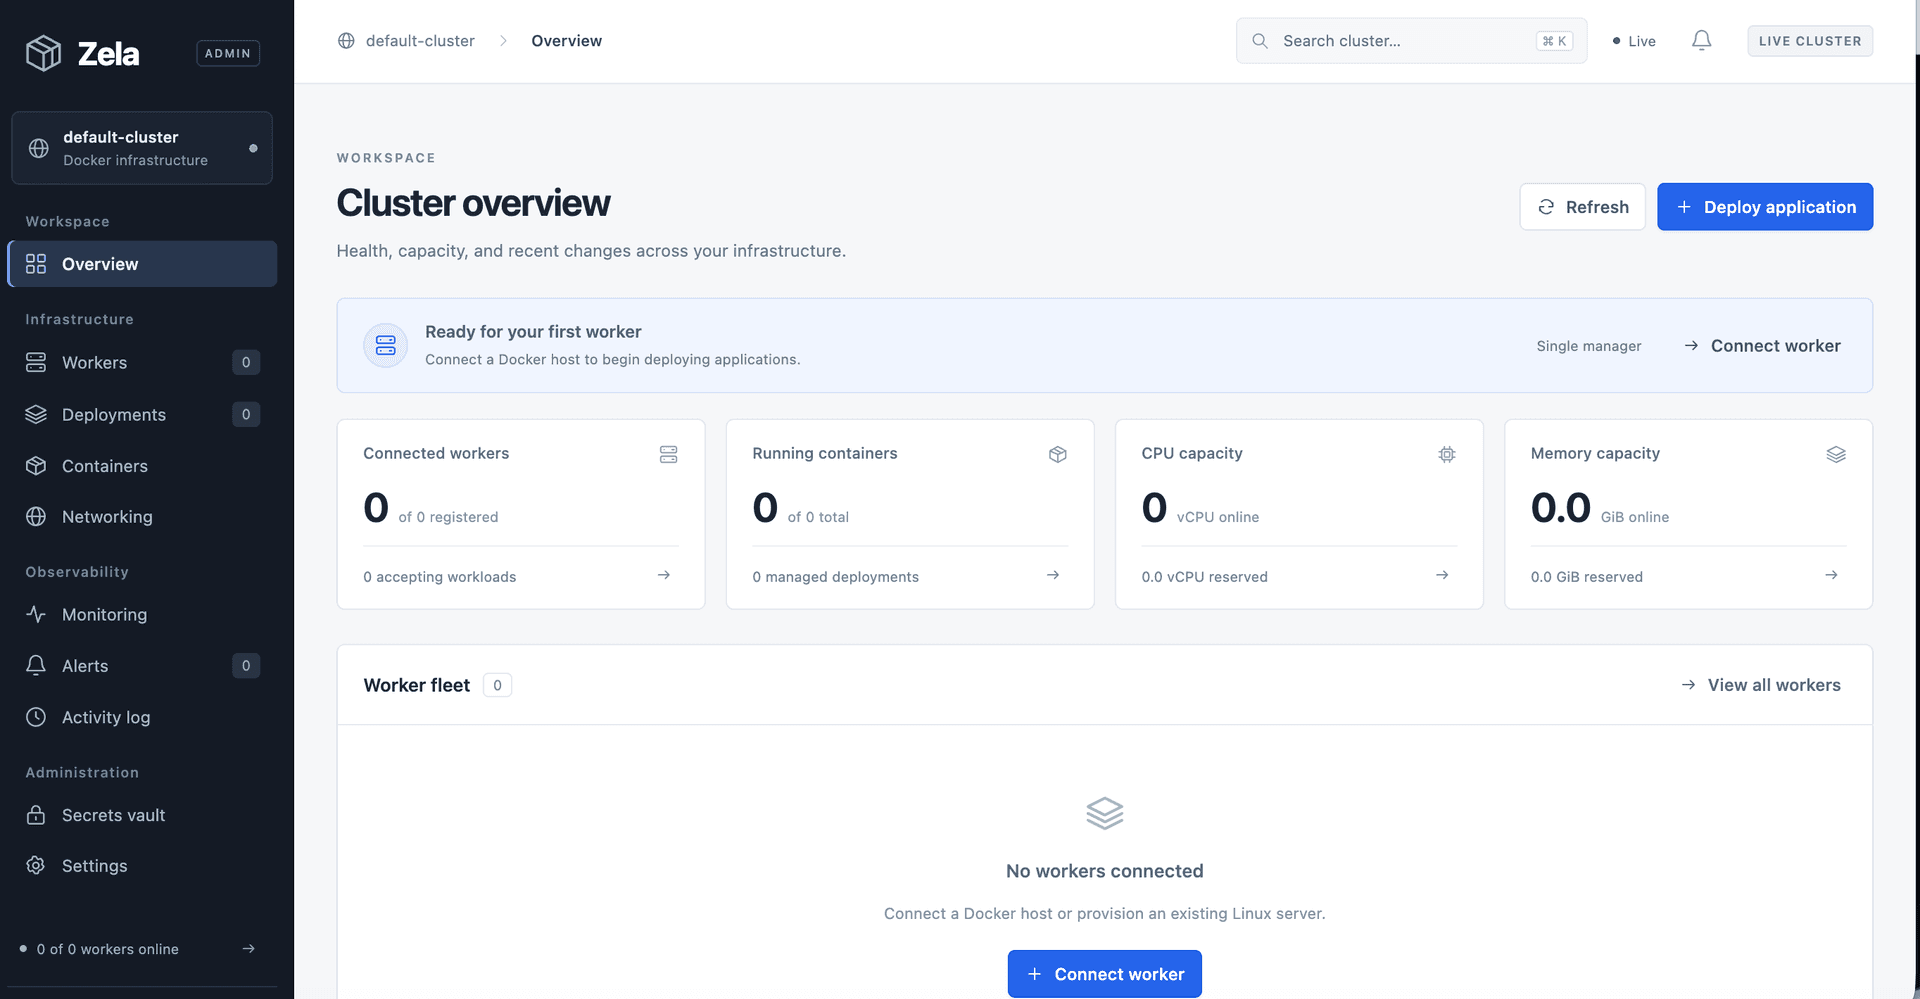Select Overview in the sidebar
1920x999 pixels.
click(142, 264)
